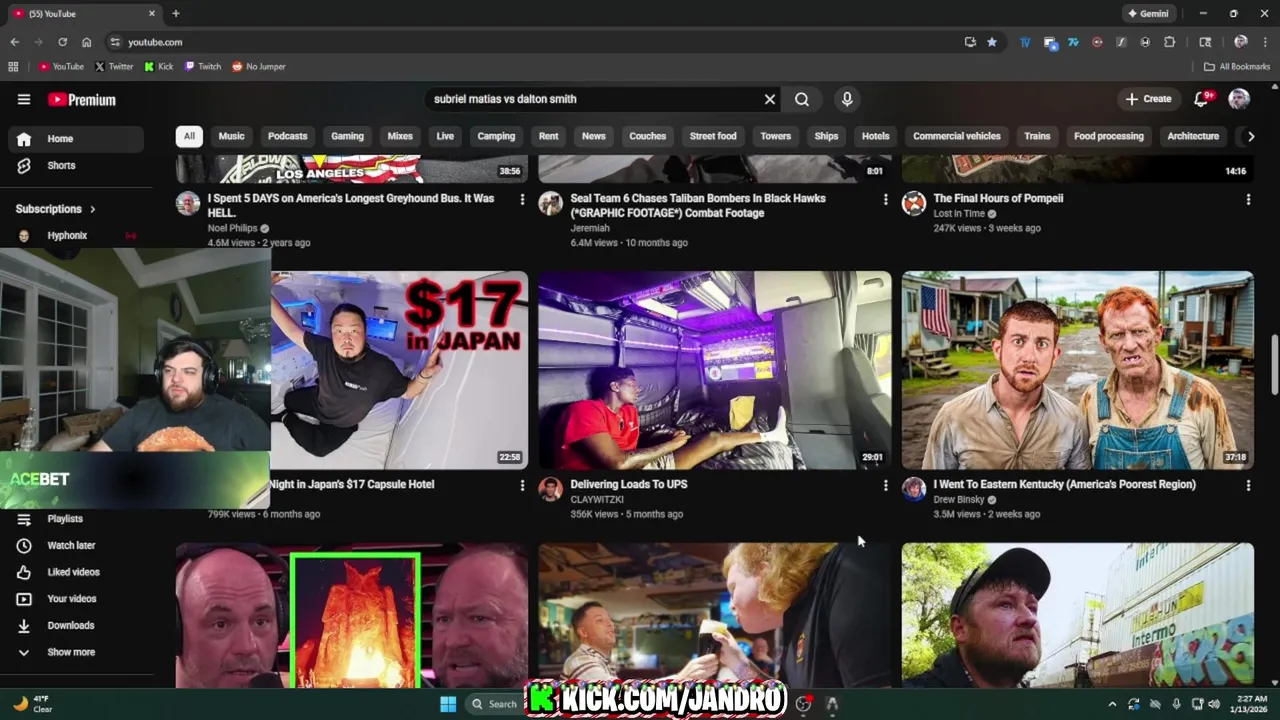Bookmark this page with the star
This screenshot has height=720, width=1280.
pyautogui.click(x=992, y=42)
